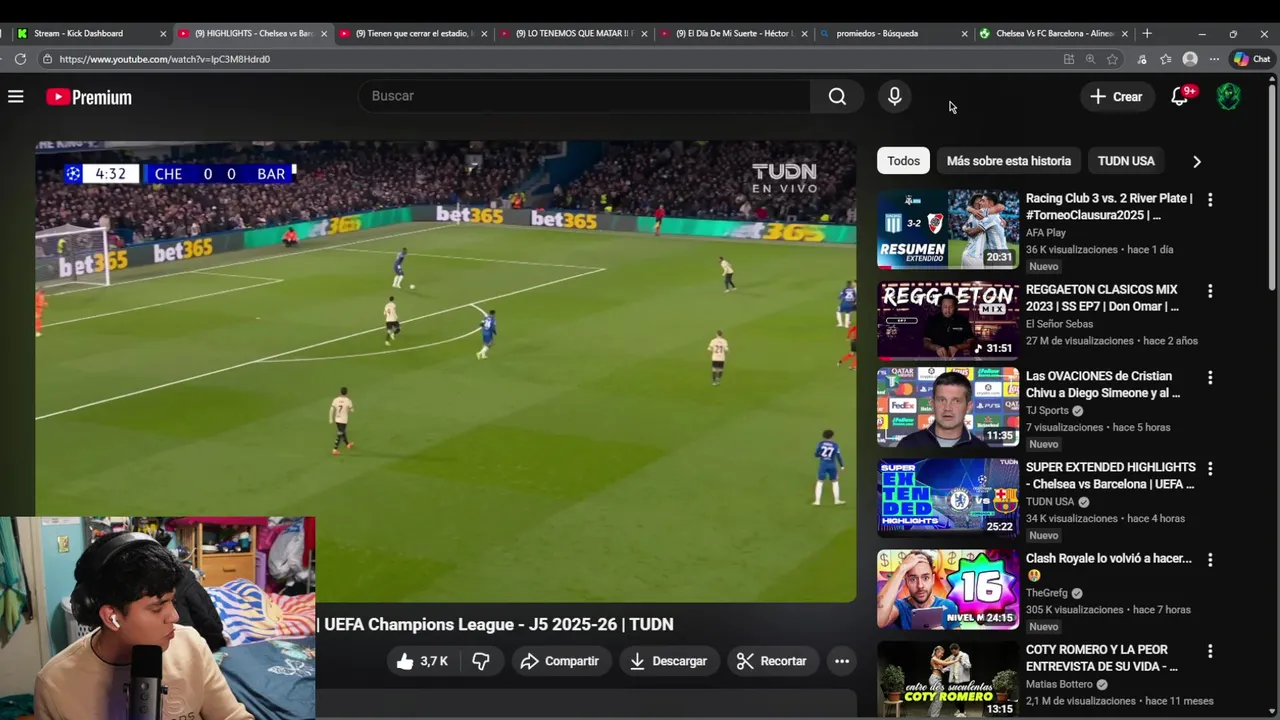Select the TUDN USA filter chip
The height and width of the screenshot is (720, 1280).
point(1126,161)
